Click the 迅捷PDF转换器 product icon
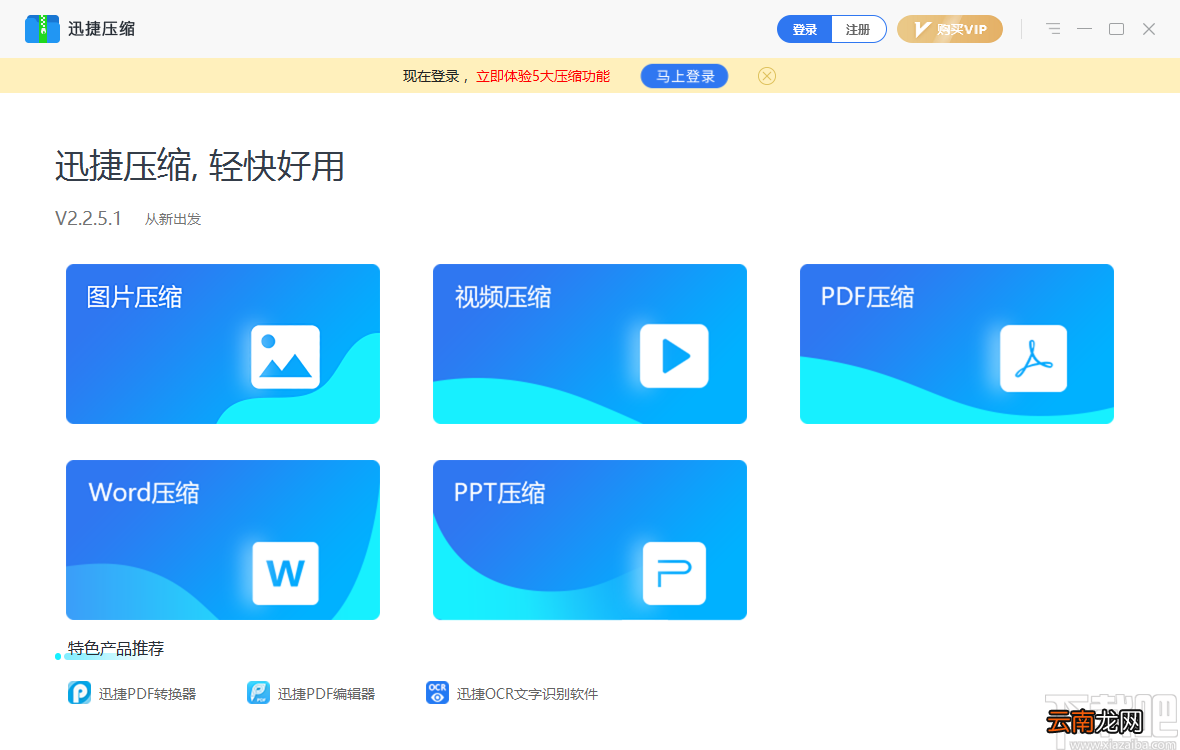Viewport: 1180px width, 750px height. click(79, 693)
